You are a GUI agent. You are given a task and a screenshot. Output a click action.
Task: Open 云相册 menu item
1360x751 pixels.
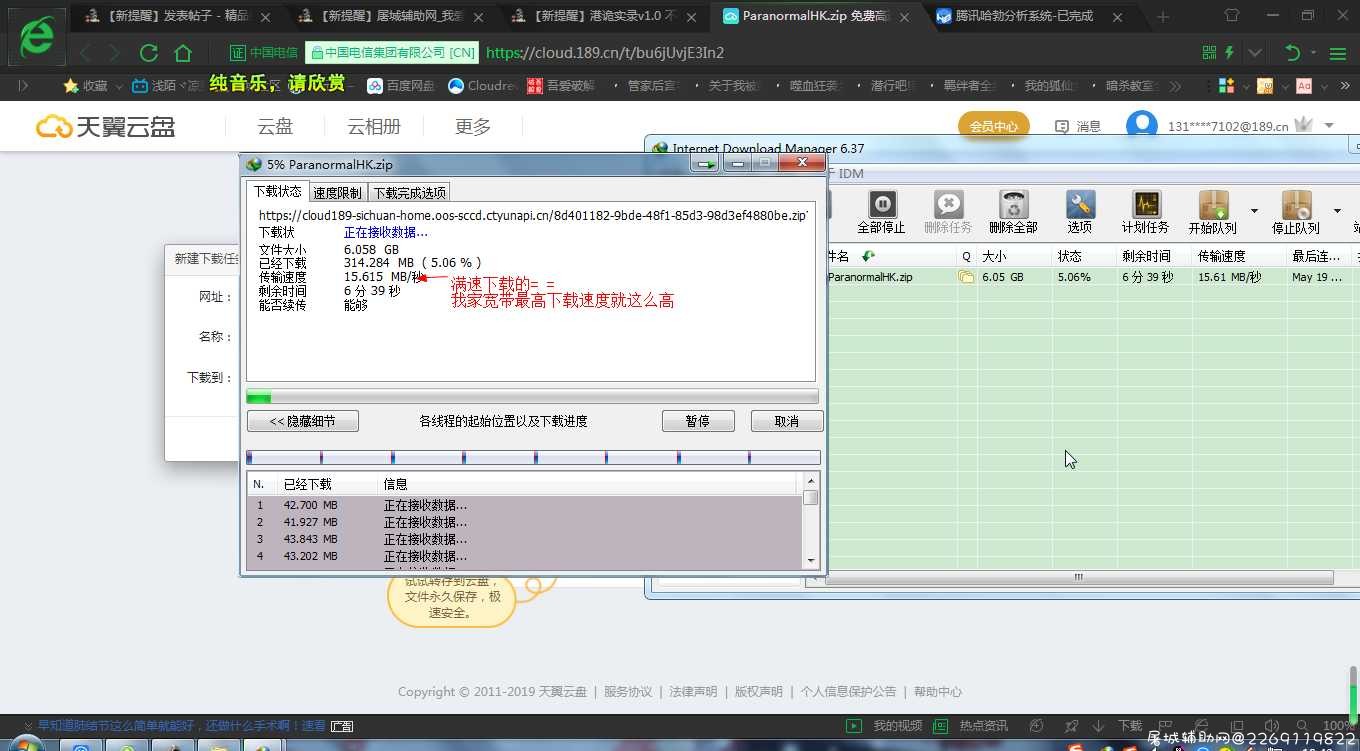(x=374, y=126)
